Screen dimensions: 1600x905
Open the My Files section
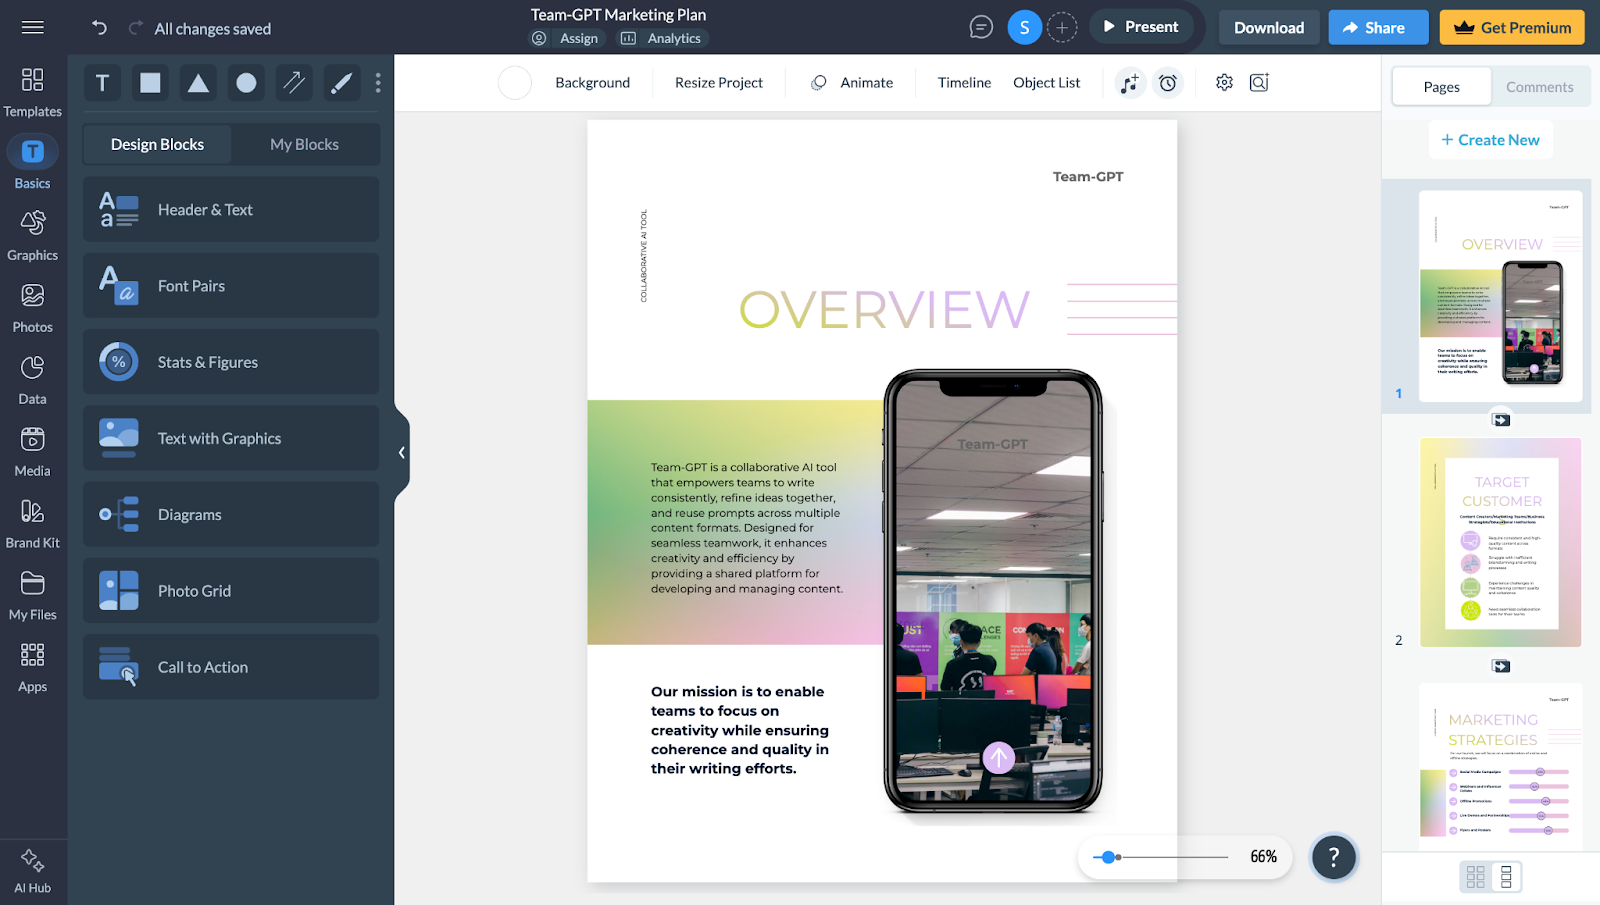tap(33, 596)
